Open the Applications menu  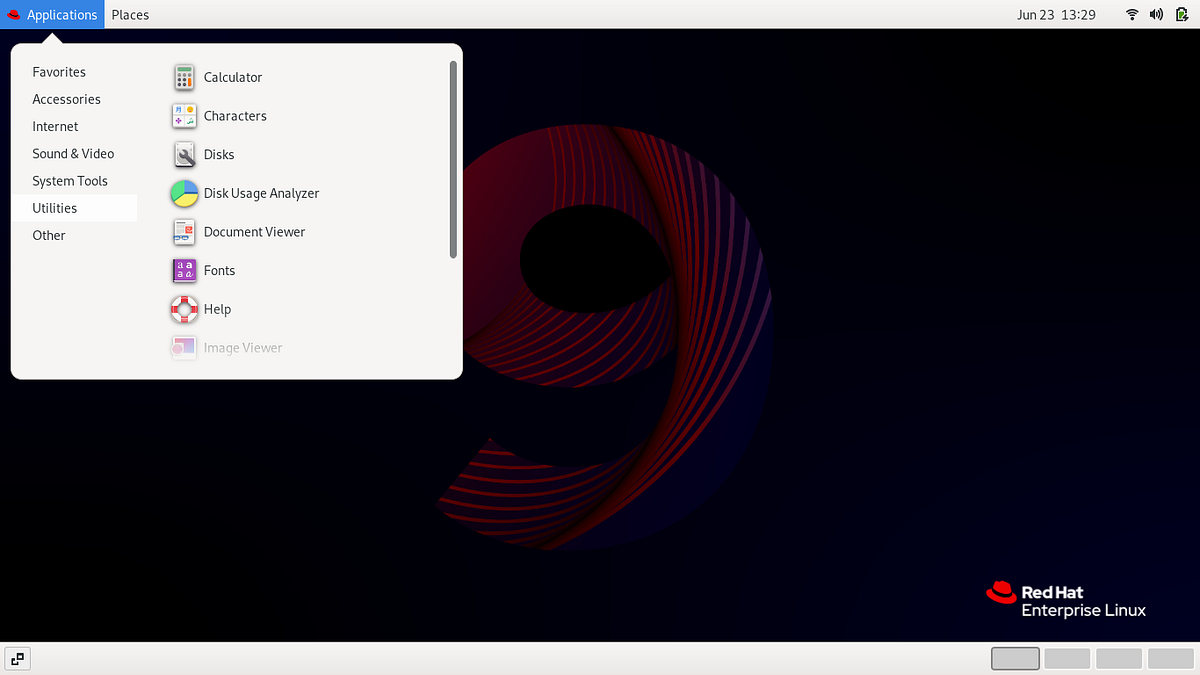click(x=52, y=14)
